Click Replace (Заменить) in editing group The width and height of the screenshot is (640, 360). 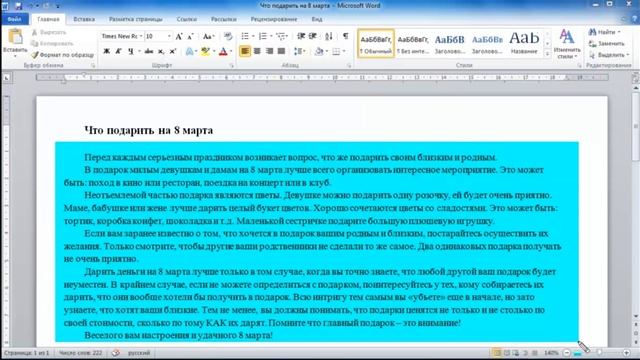607,43
